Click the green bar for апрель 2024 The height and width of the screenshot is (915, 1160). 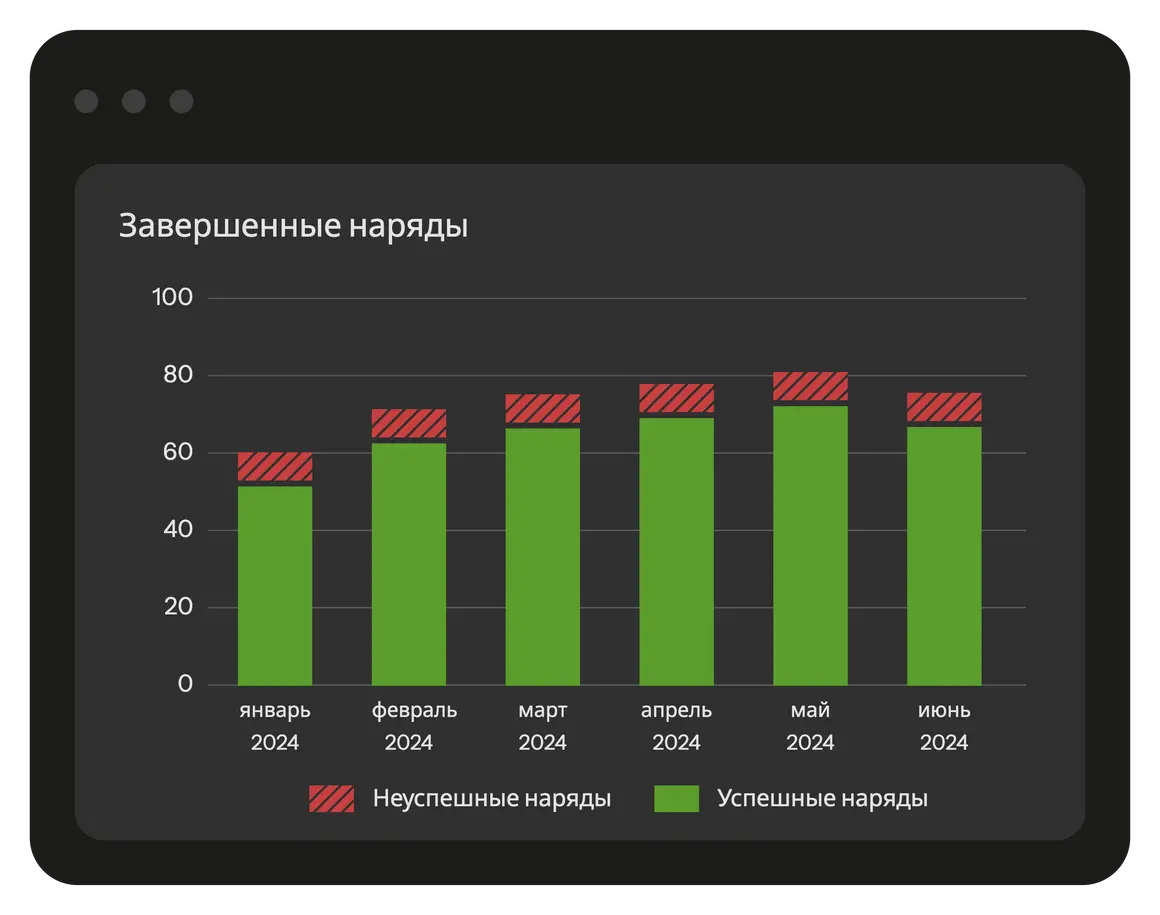pyautogui.click(x=677, y=551)
